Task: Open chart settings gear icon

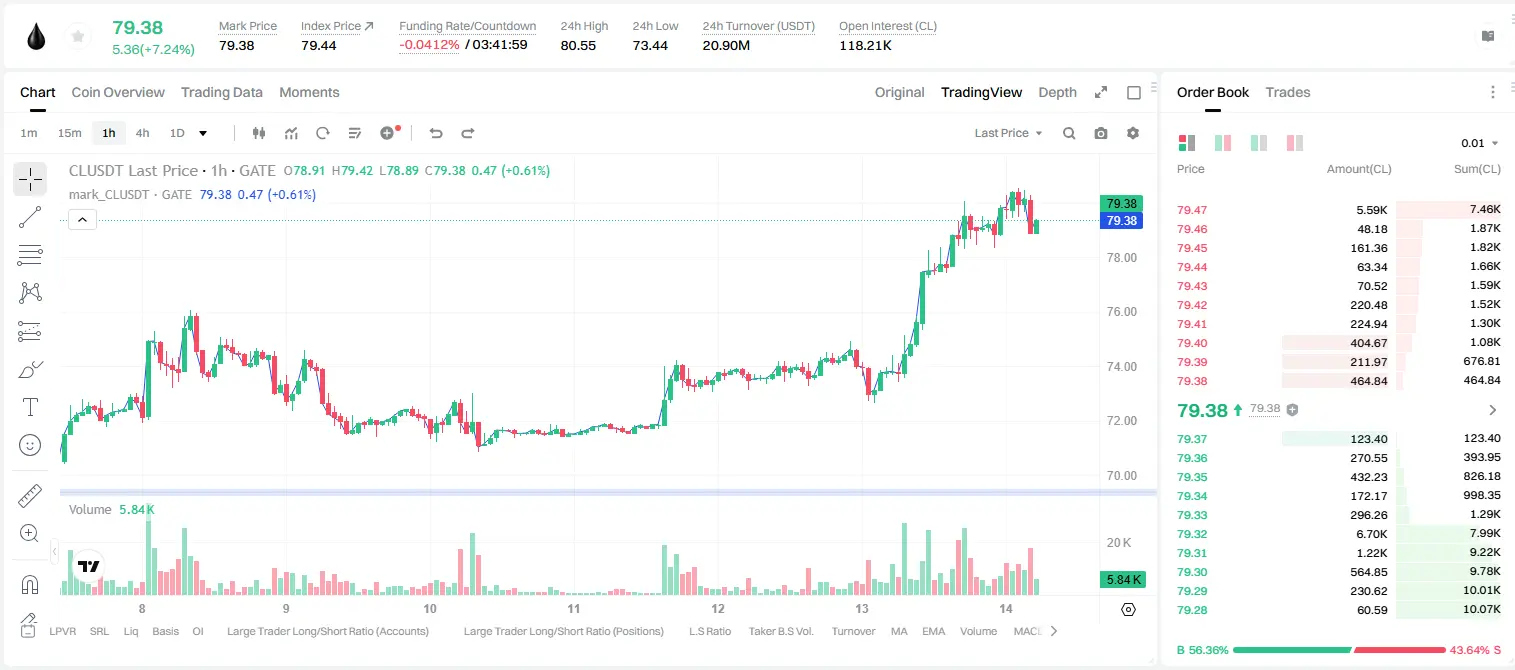Action: pos(1133,133)
